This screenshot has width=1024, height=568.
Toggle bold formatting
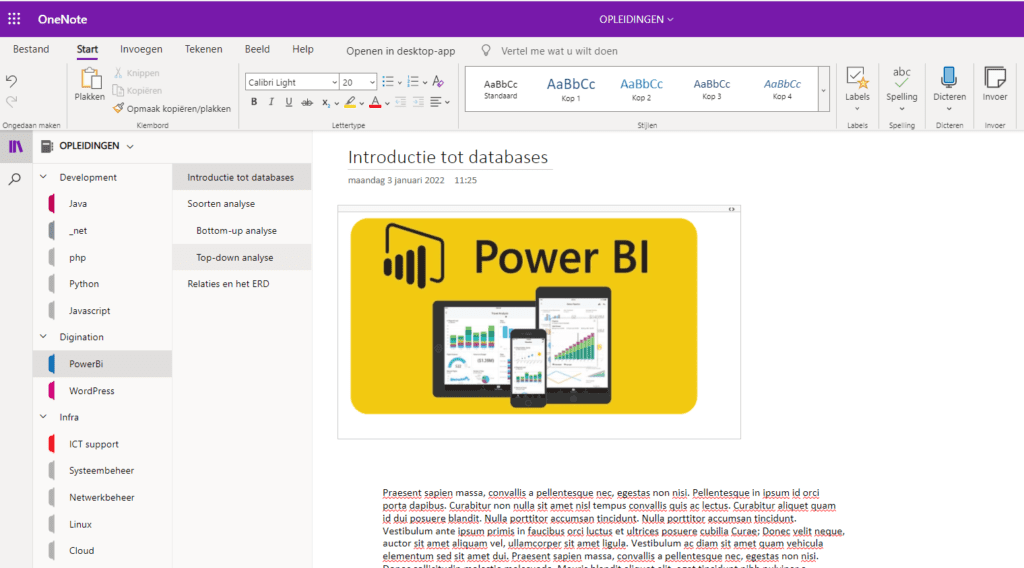point(254,102)
